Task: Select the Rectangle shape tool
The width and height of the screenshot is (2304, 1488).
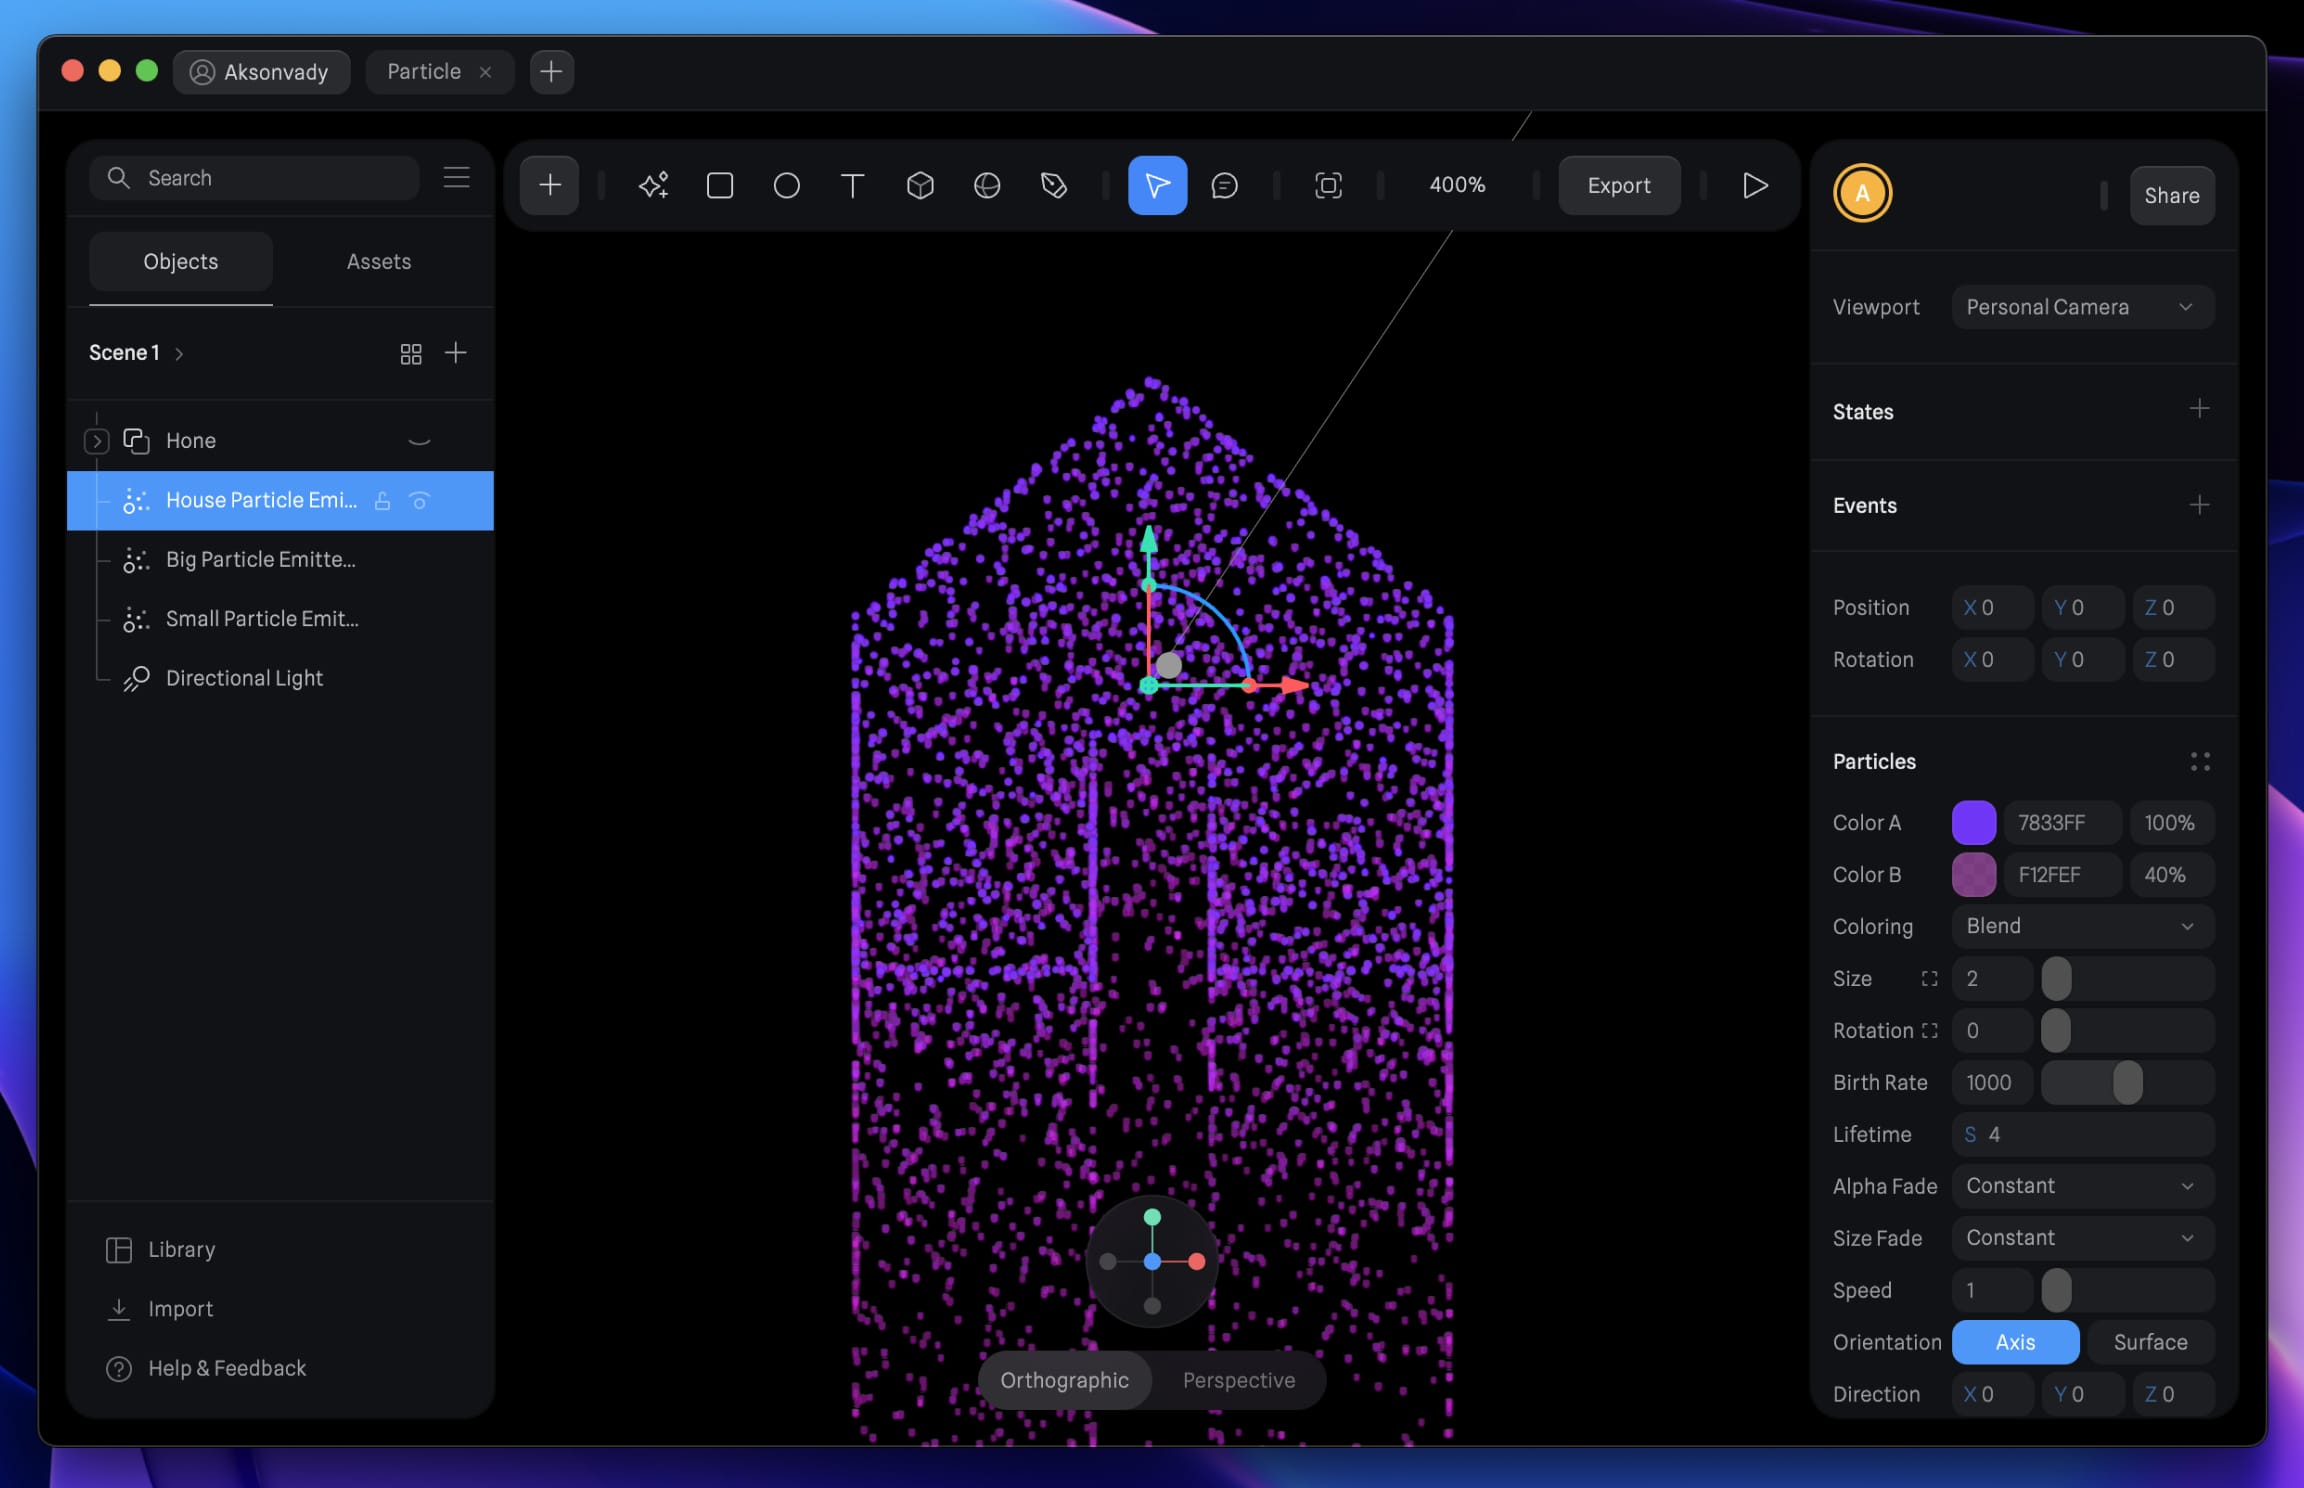Action: (x=719, y=185)
